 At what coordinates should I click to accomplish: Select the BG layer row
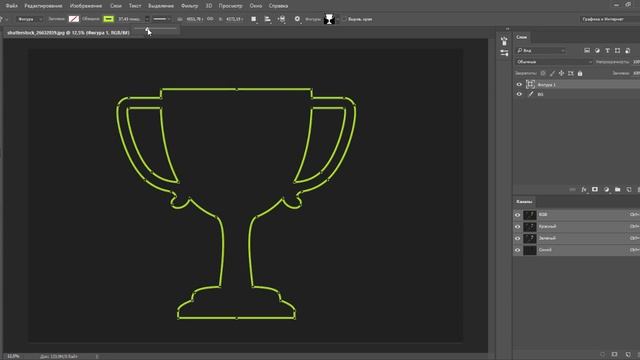(x=576, y=94)
